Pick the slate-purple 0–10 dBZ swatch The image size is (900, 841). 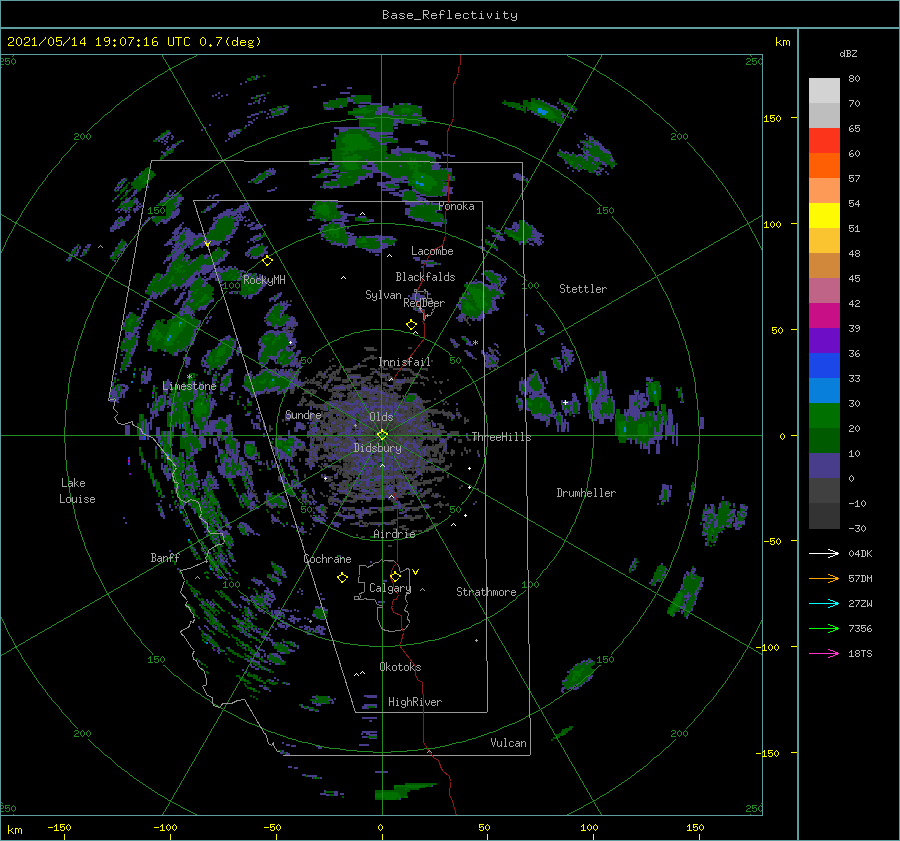(824, 466)
